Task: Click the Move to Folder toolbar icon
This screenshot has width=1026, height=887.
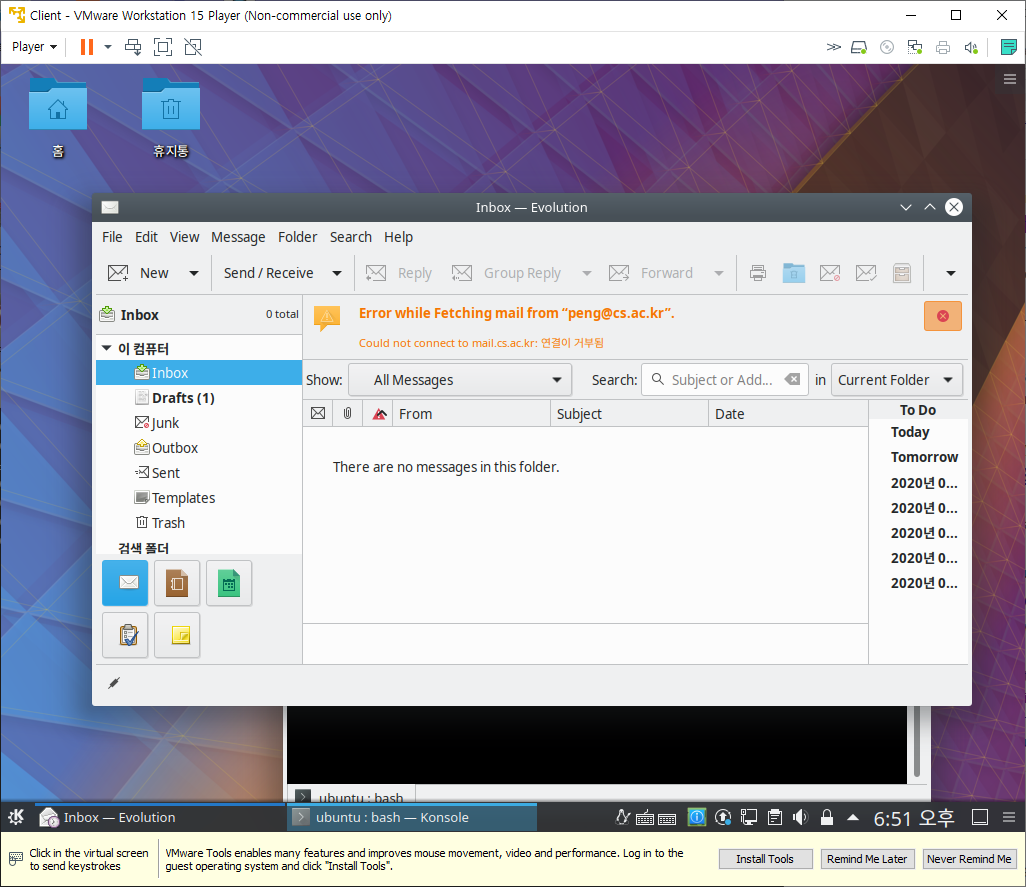Action: (794, 273)
